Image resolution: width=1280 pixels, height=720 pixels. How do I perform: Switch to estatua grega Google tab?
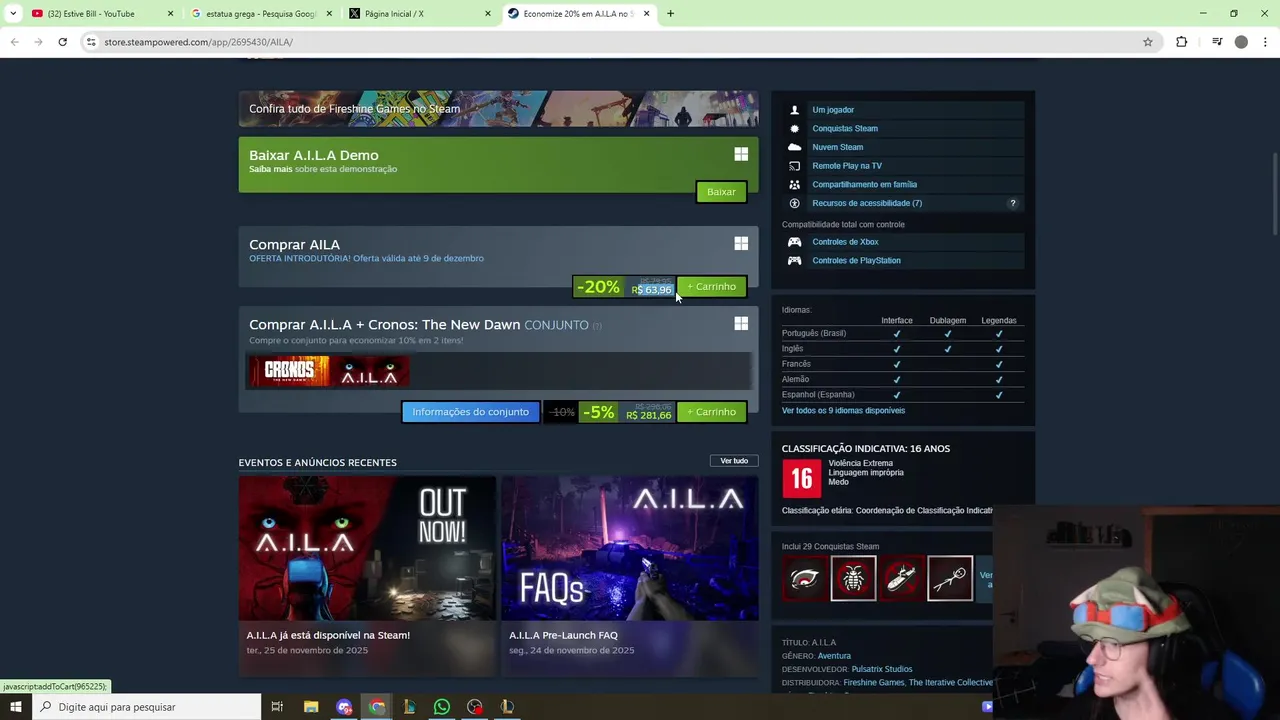click(261, 14)
